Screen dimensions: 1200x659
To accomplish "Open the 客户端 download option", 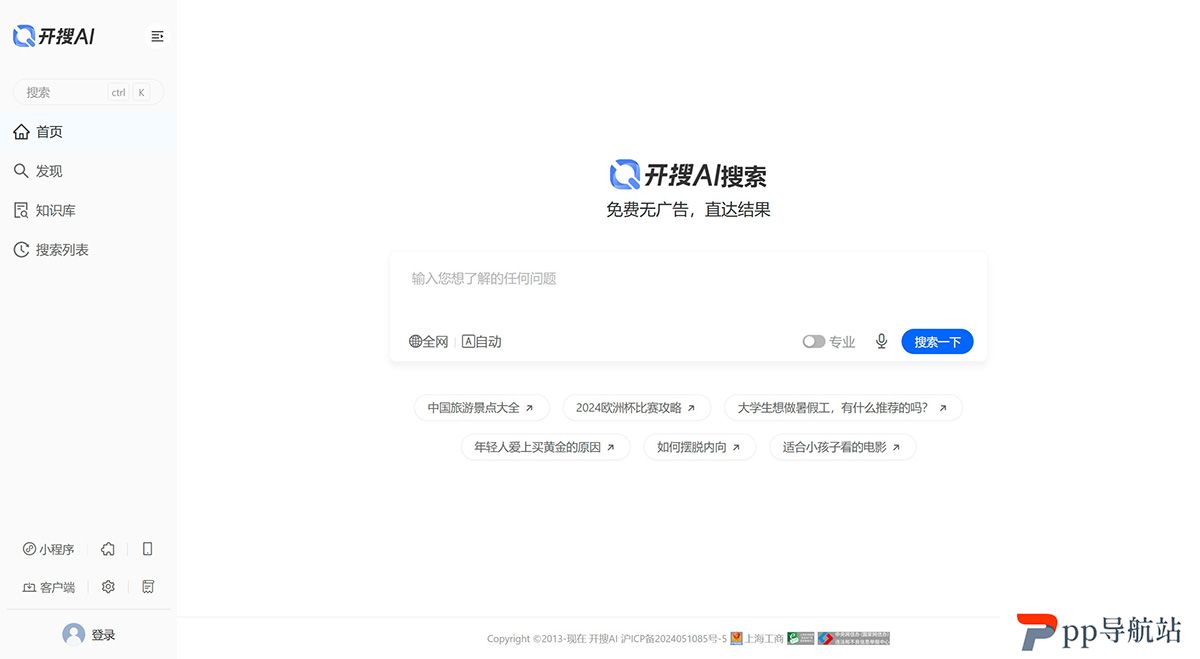I will click(48, 587).
